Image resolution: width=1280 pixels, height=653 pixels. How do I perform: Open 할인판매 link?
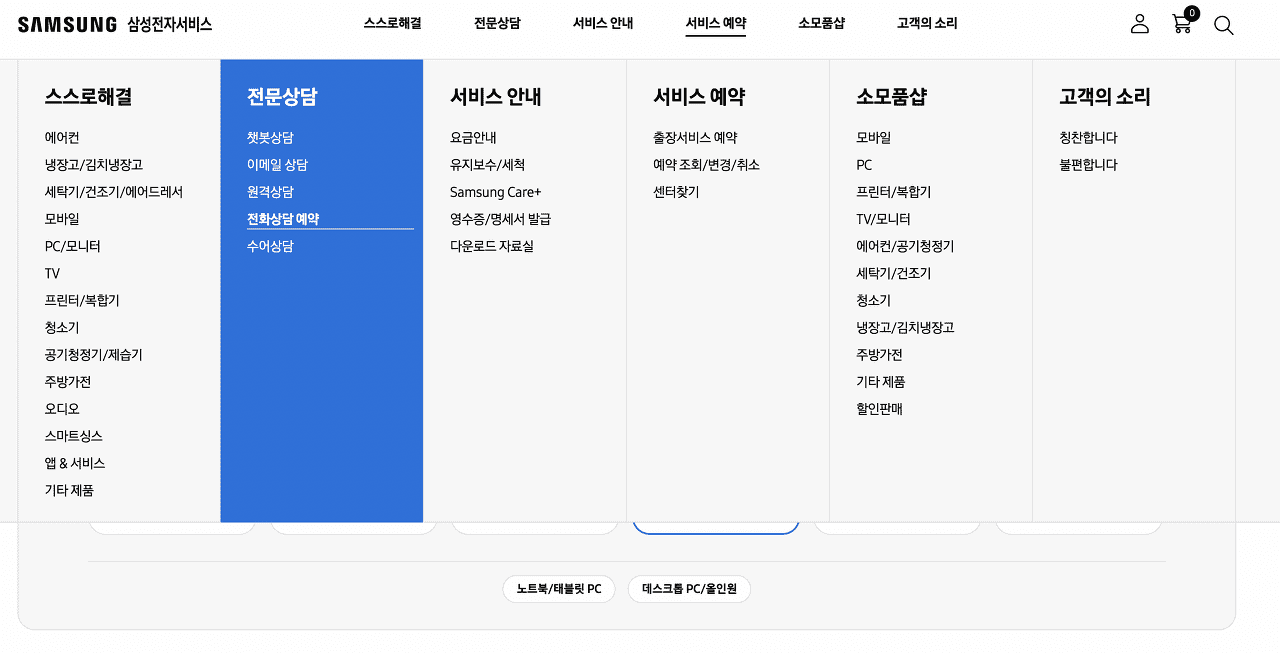[880, 408]
